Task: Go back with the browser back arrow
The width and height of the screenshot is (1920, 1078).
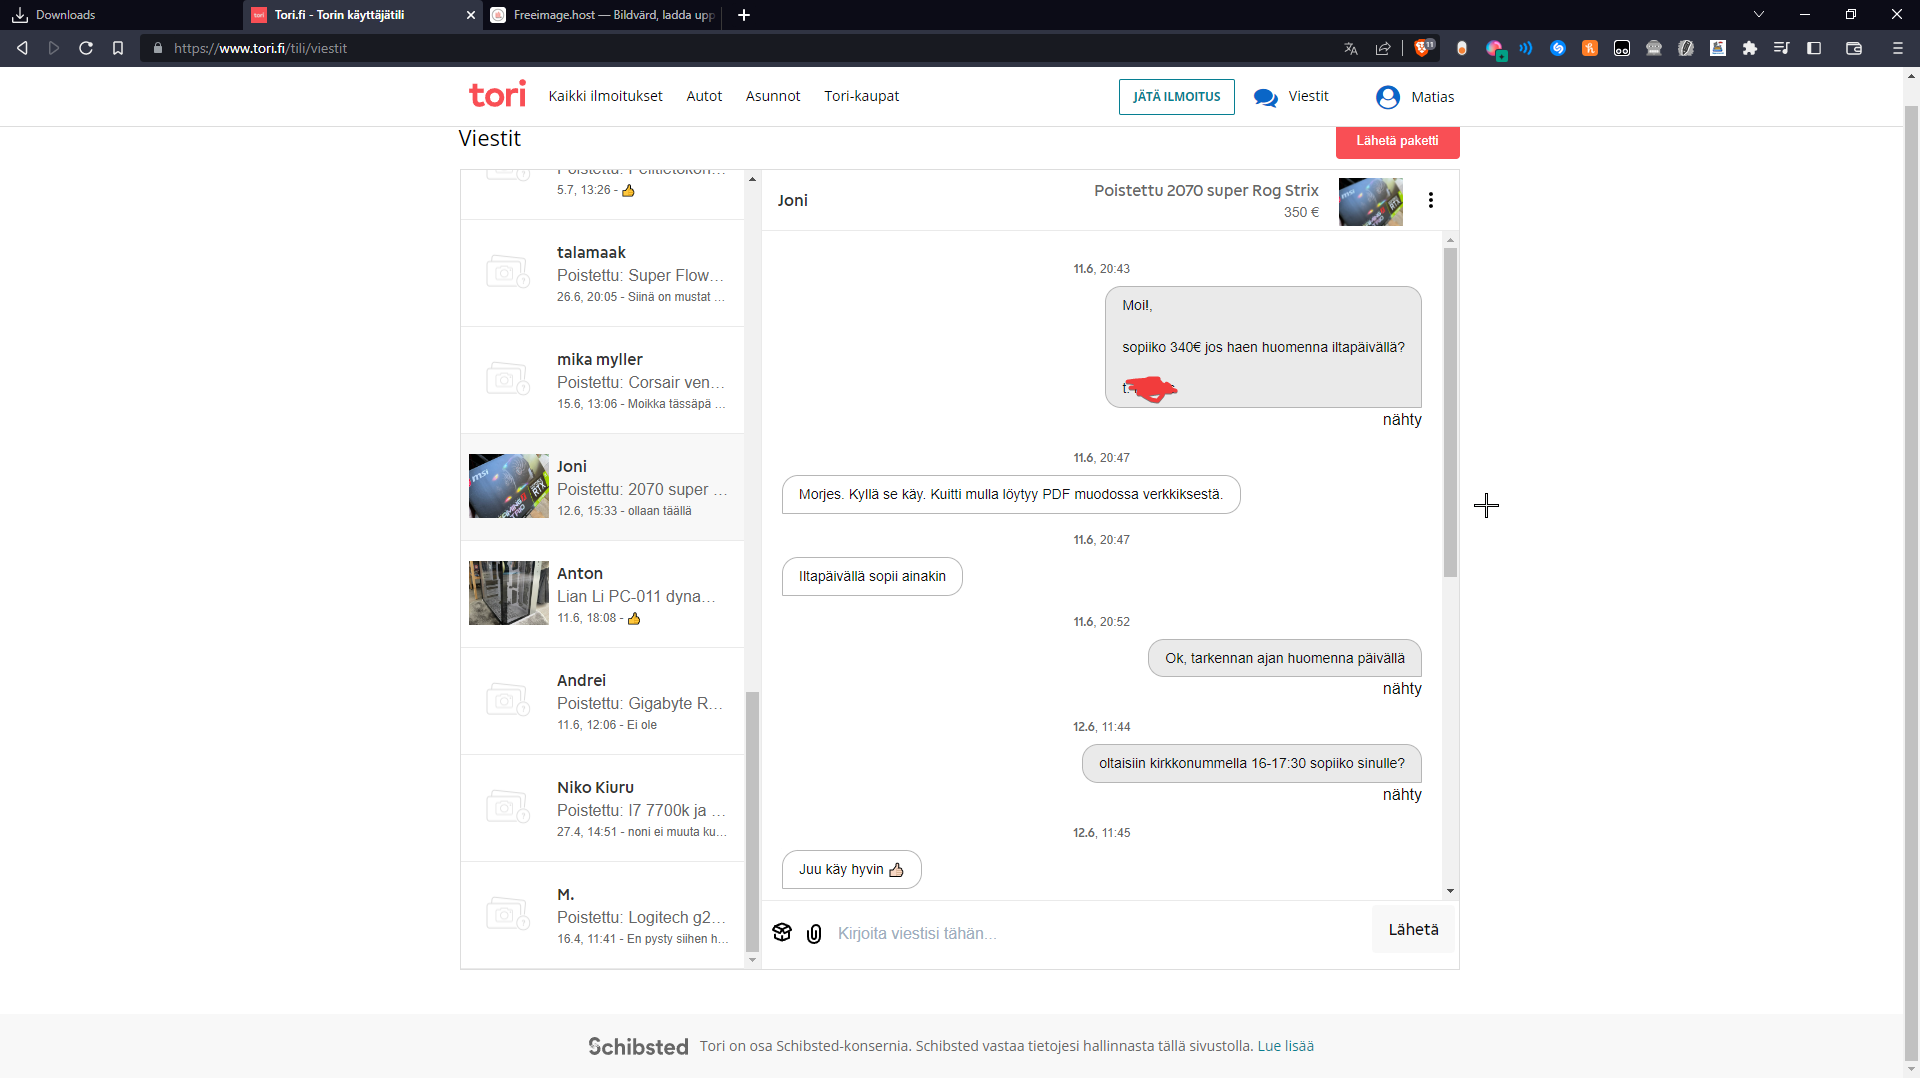Action: tap(22, 48)
